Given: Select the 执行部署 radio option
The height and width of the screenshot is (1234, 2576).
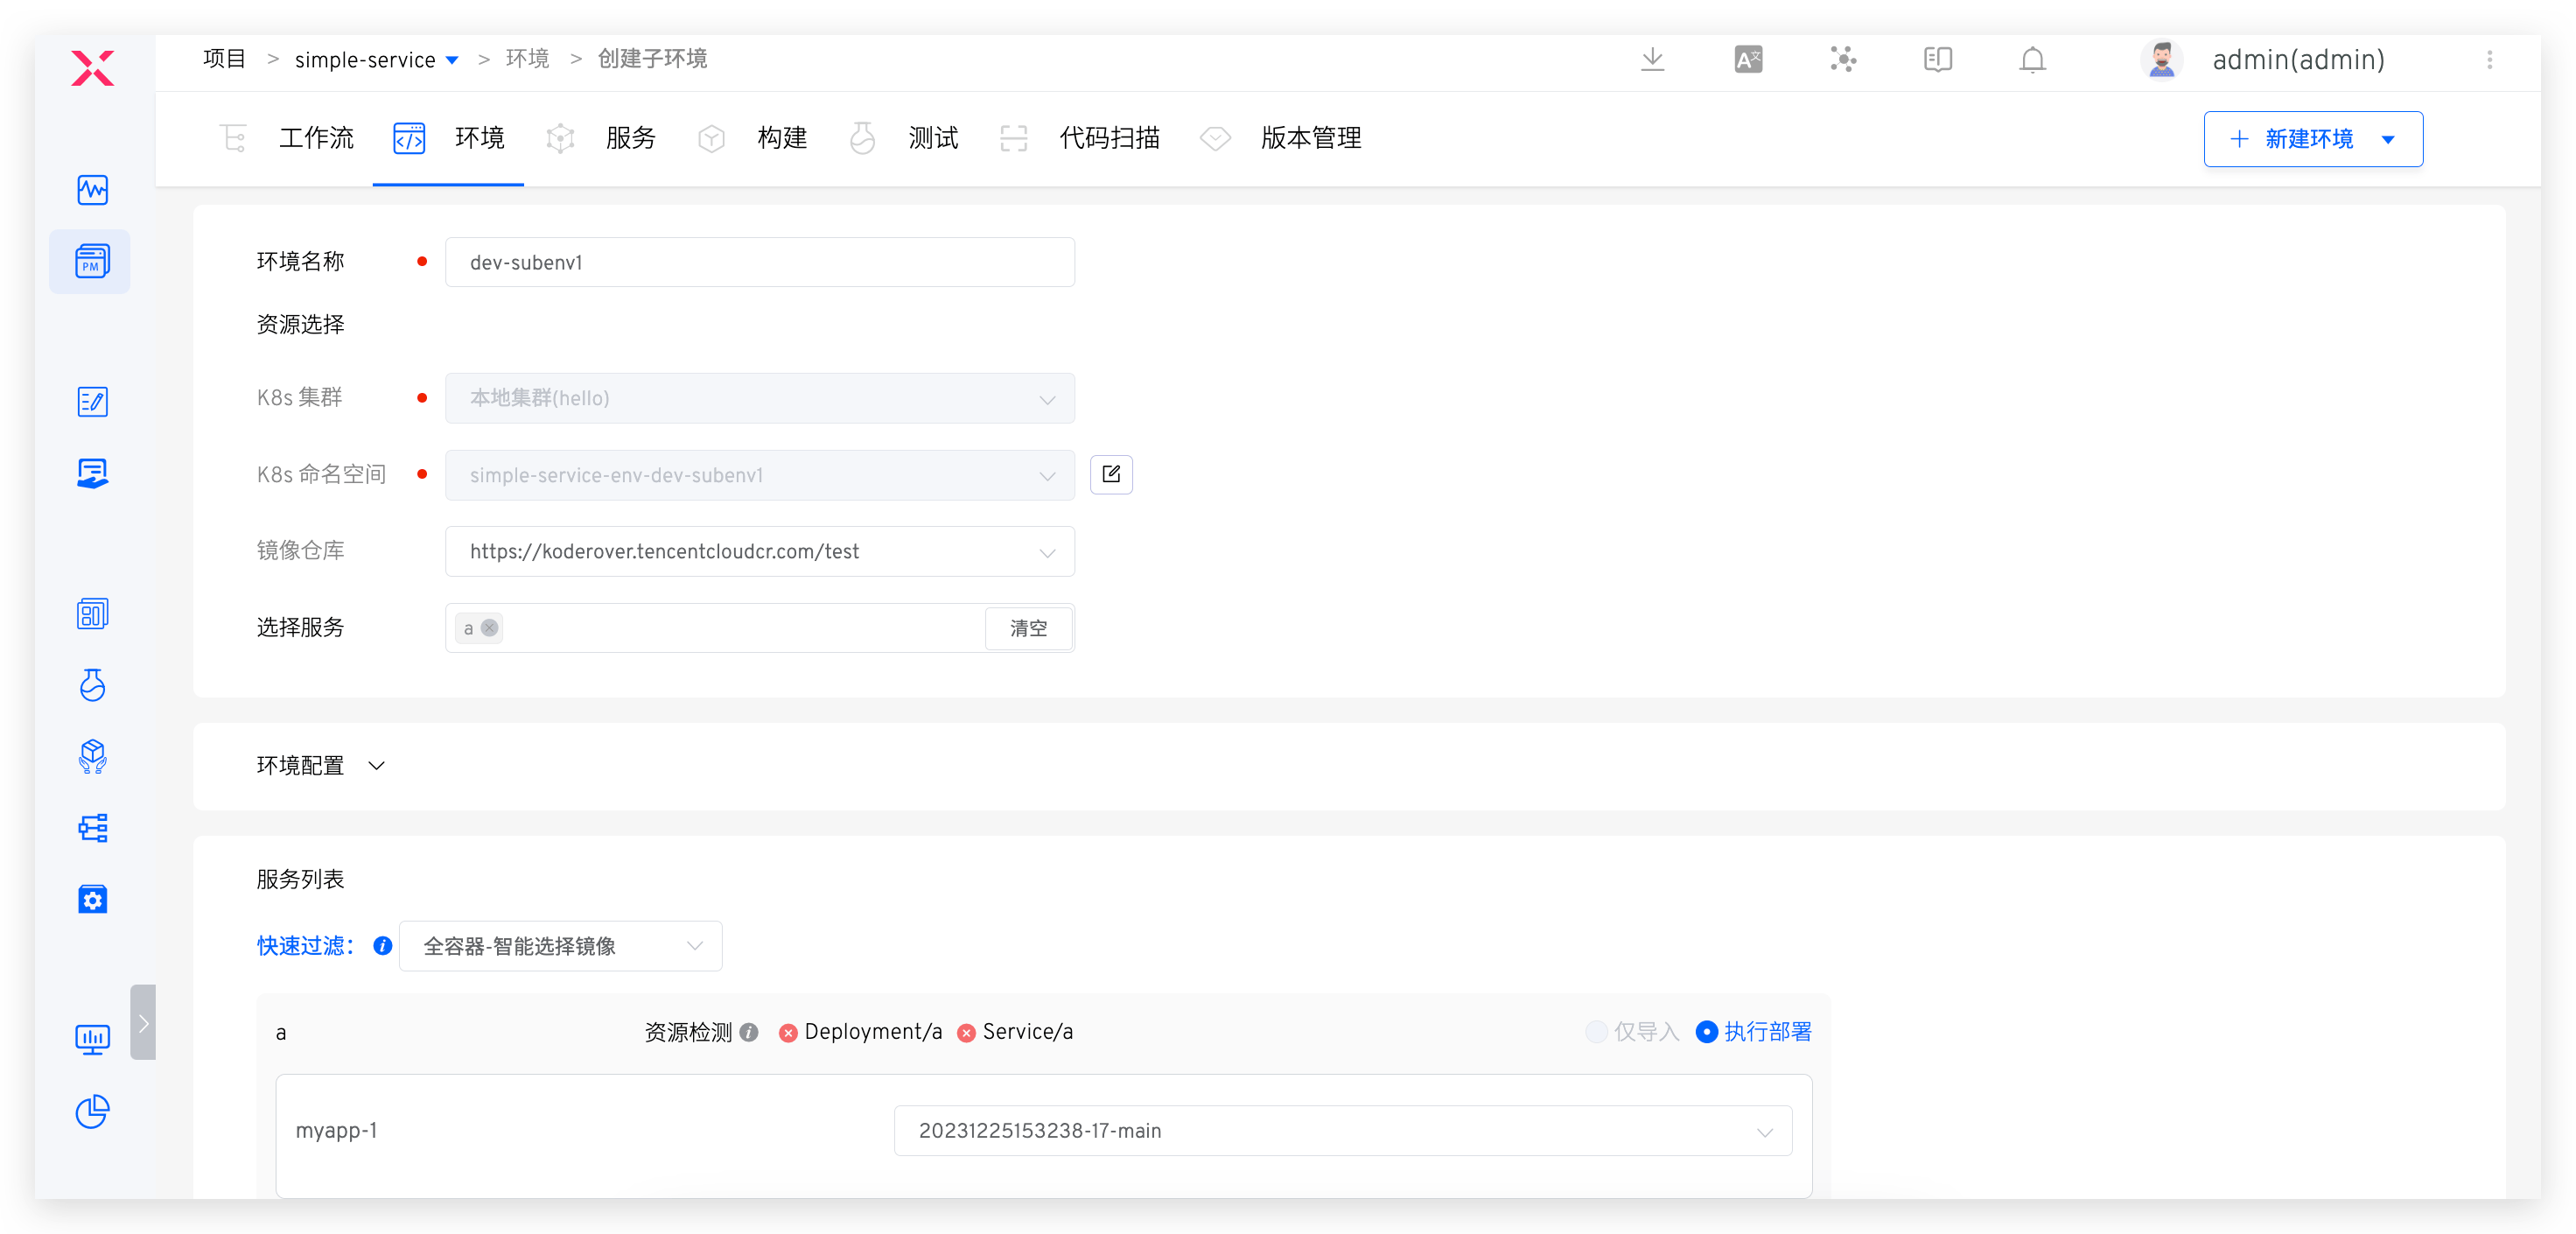Looking at the screenshot, I should [x=1754, y=1032].
